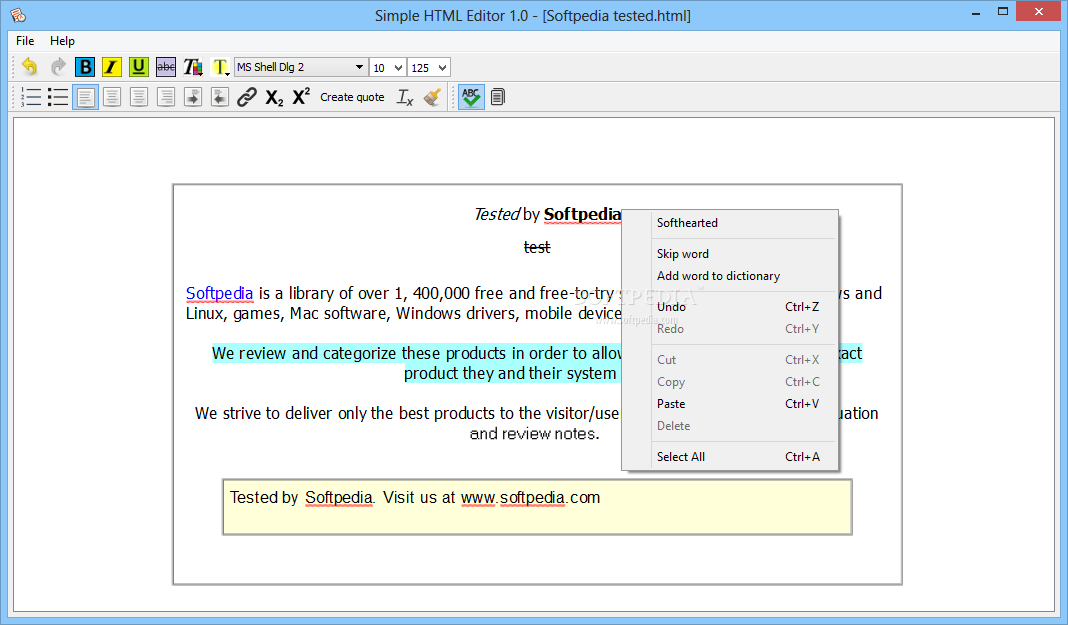Center-align the text
This screenshot has height=625, width=1068.
(x=112, y=97)
